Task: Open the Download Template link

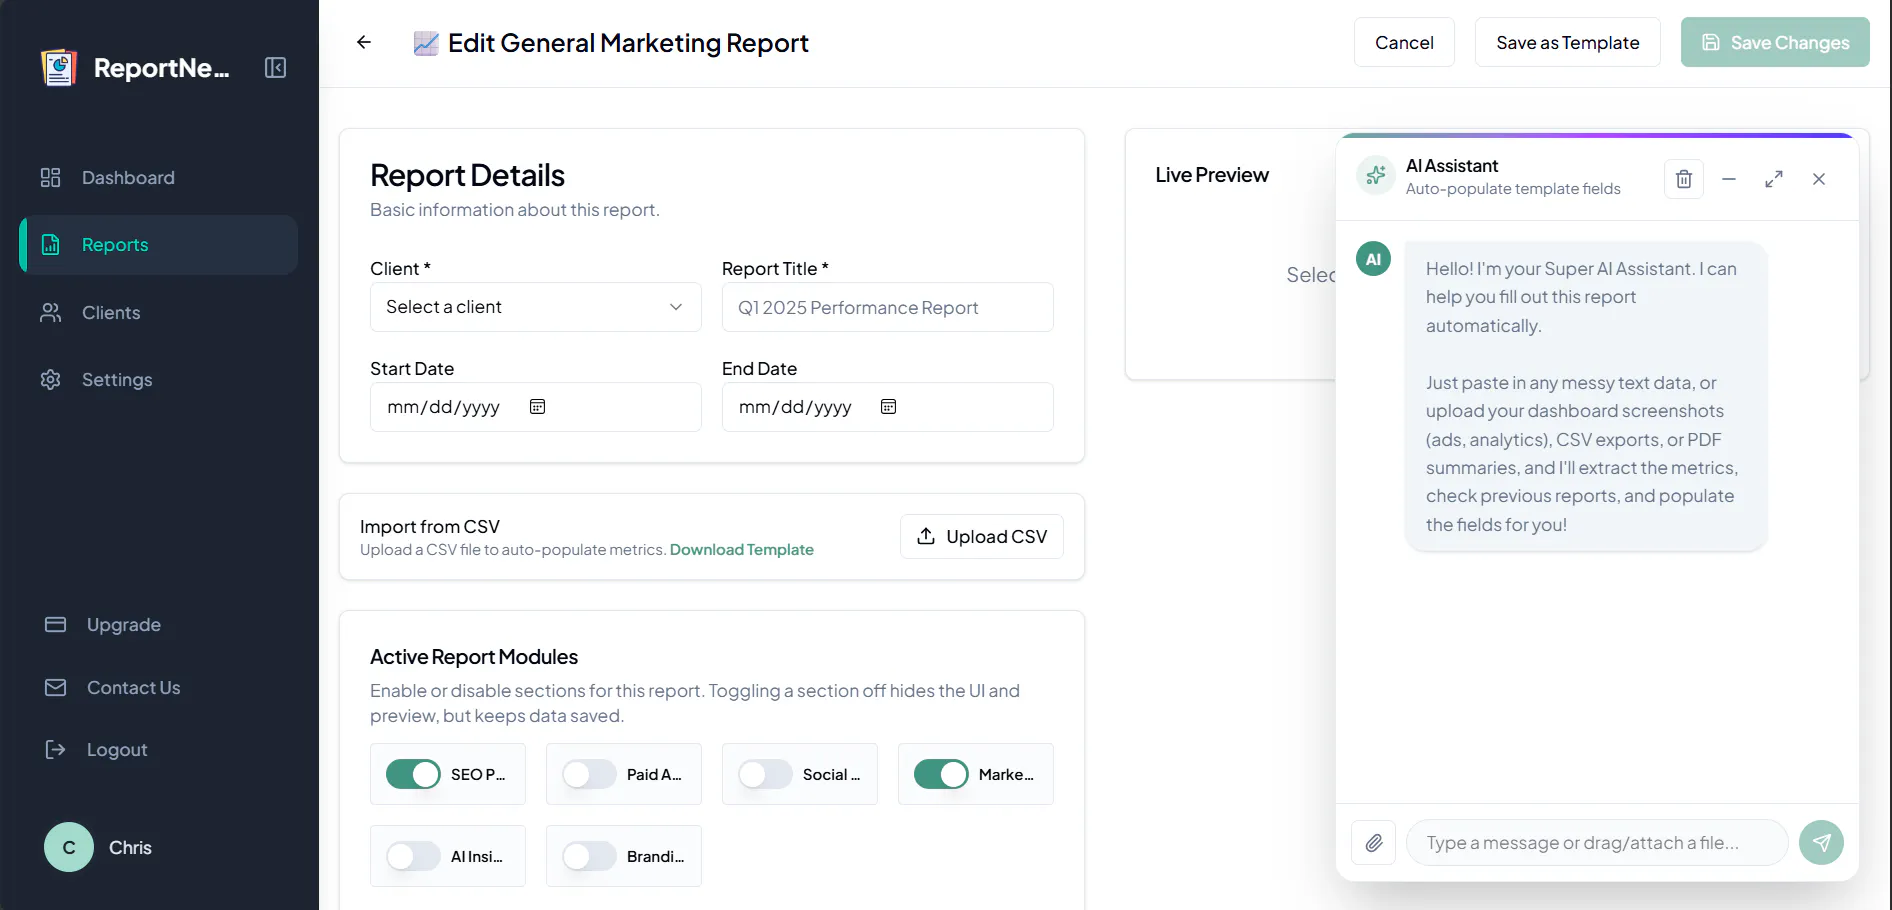Action: coord(742,550)
